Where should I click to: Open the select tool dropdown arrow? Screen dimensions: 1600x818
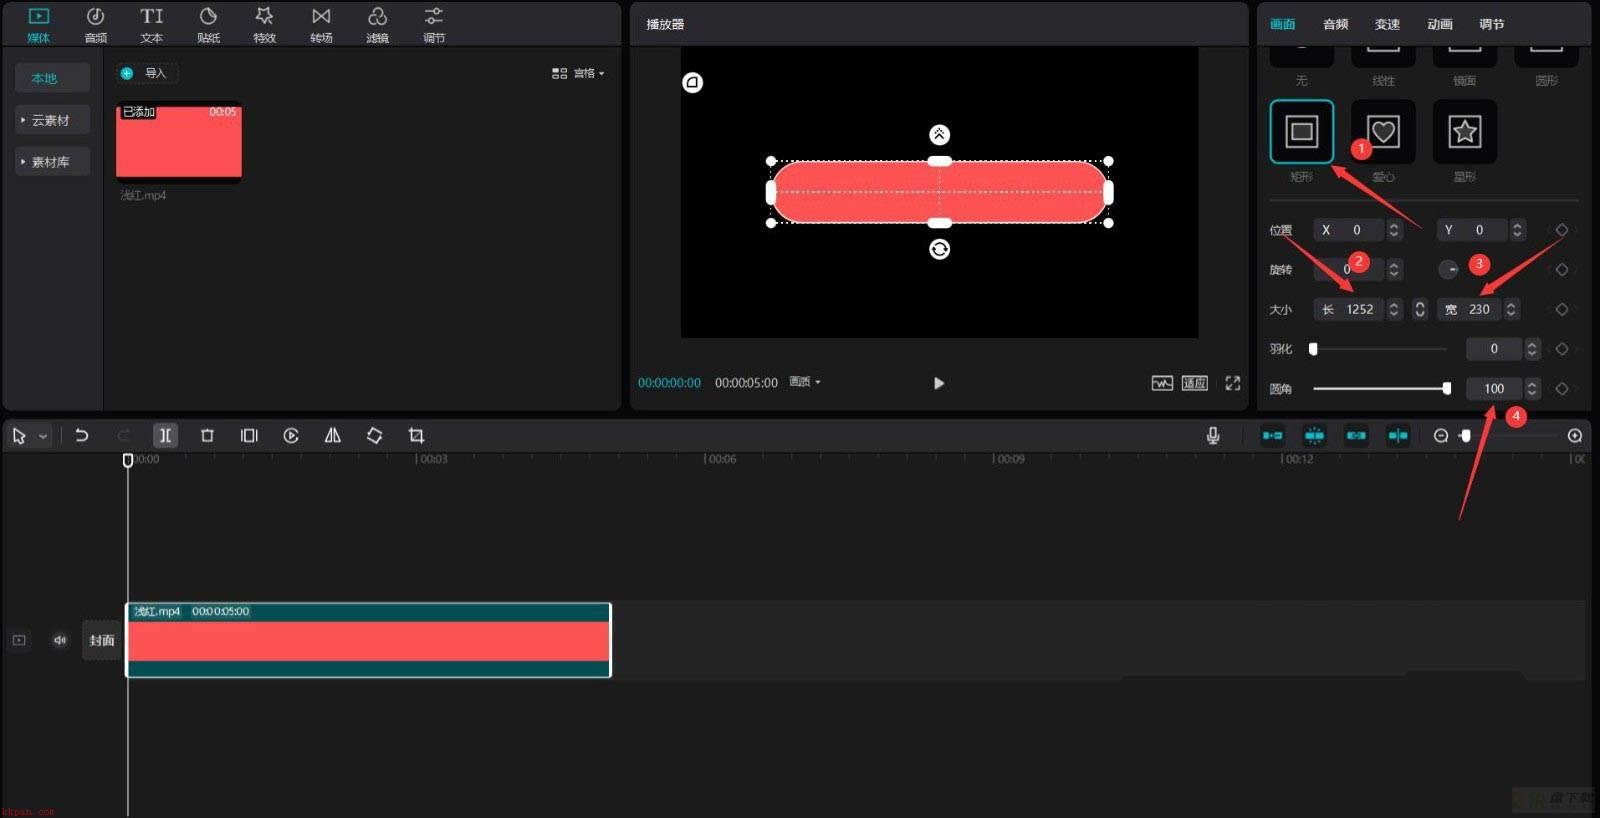pos(43,436)
